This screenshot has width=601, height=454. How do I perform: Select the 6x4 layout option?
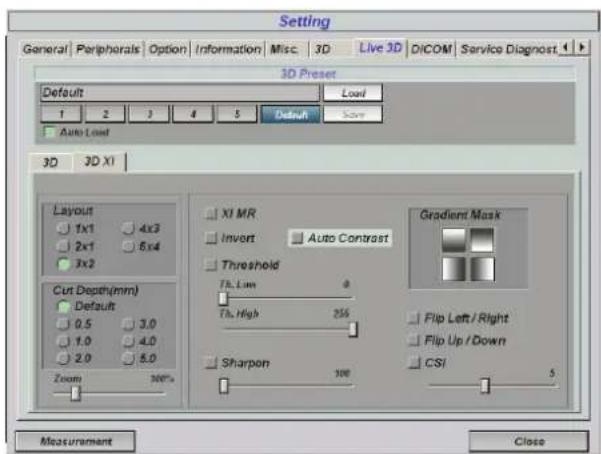pos(128,246)
